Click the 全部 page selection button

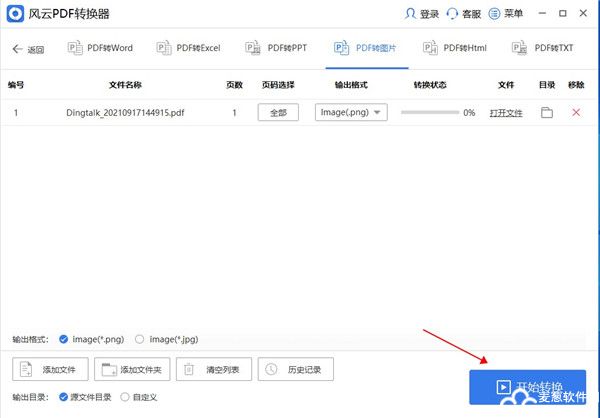[x=278, y=113]
